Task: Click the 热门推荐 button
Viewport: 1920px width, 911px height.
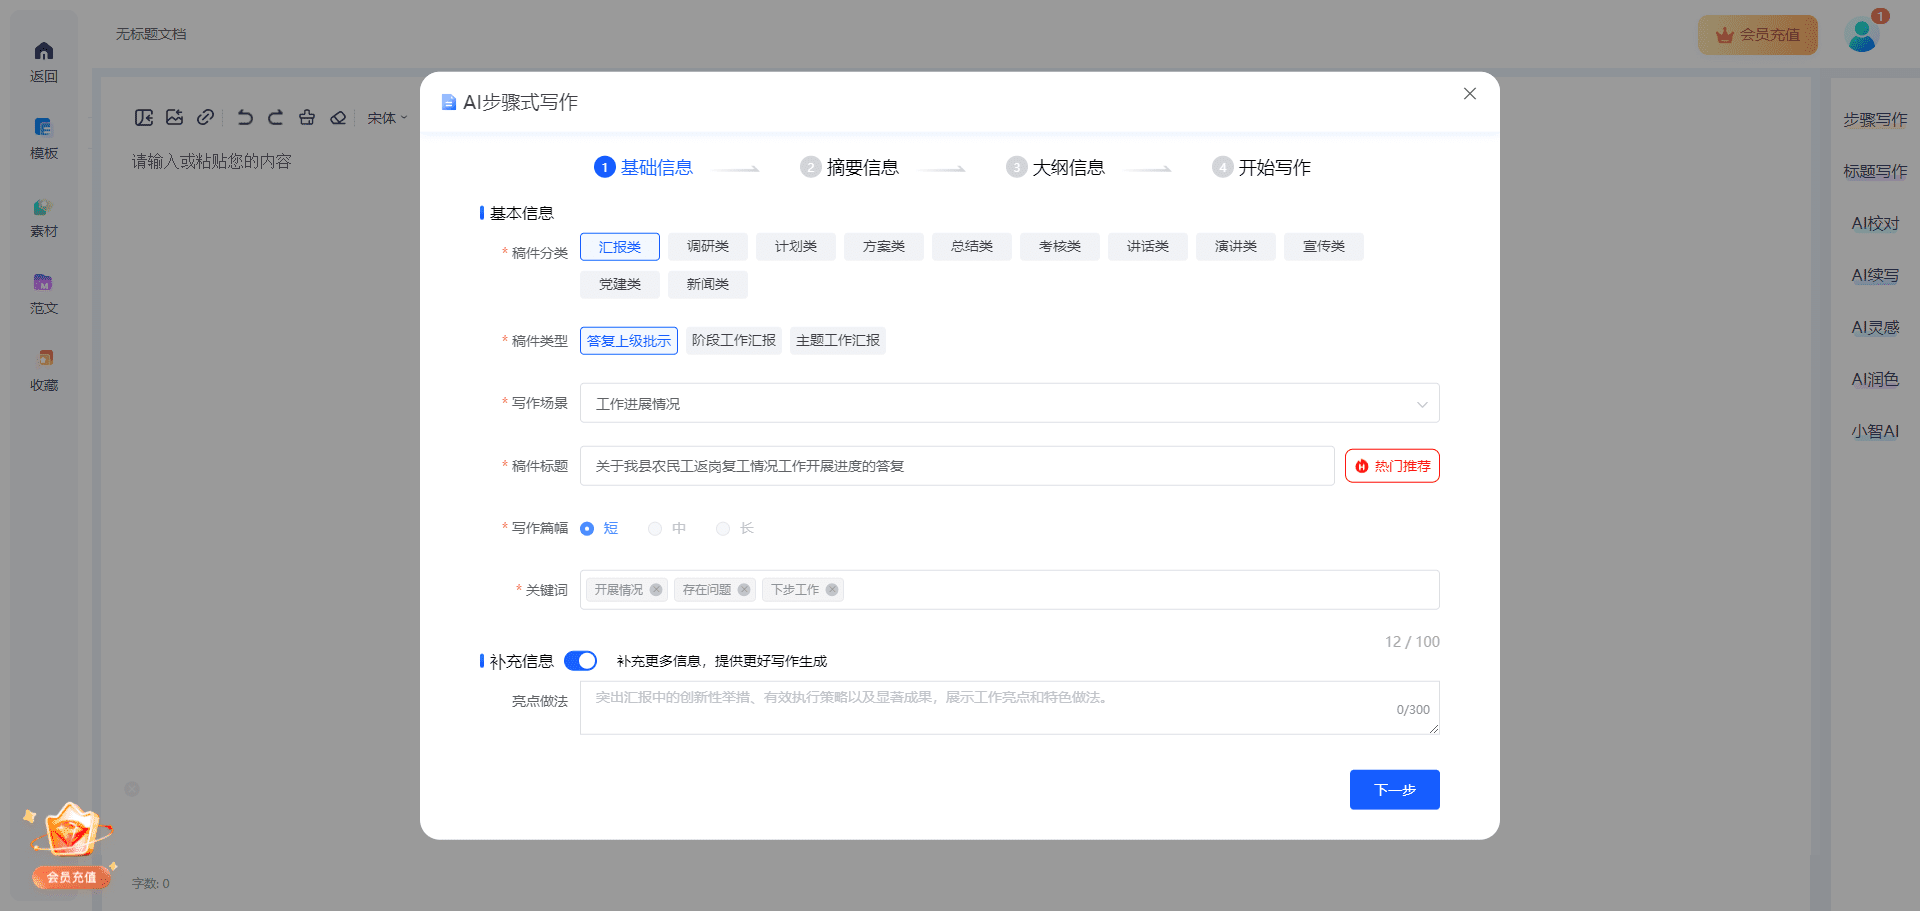Action: pos(1392,466)
